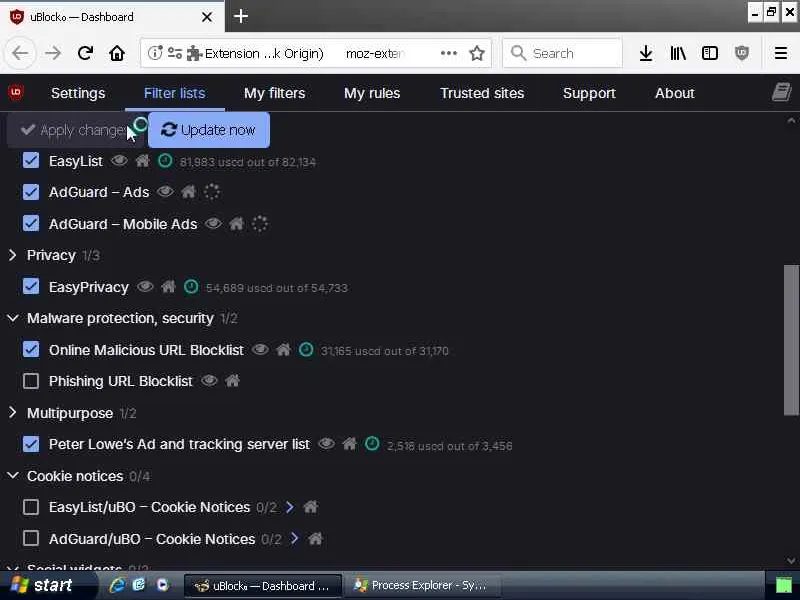
Task: View Phishing URL Blocklist eye icon
Action: (209, 381)
